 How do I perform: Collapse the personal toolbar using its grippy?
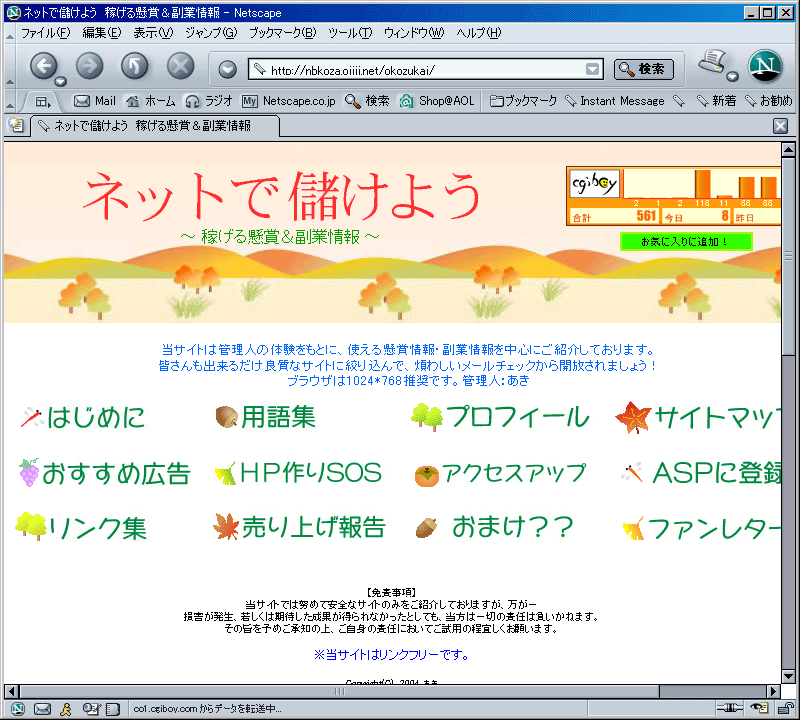click(x=10, y=102)
